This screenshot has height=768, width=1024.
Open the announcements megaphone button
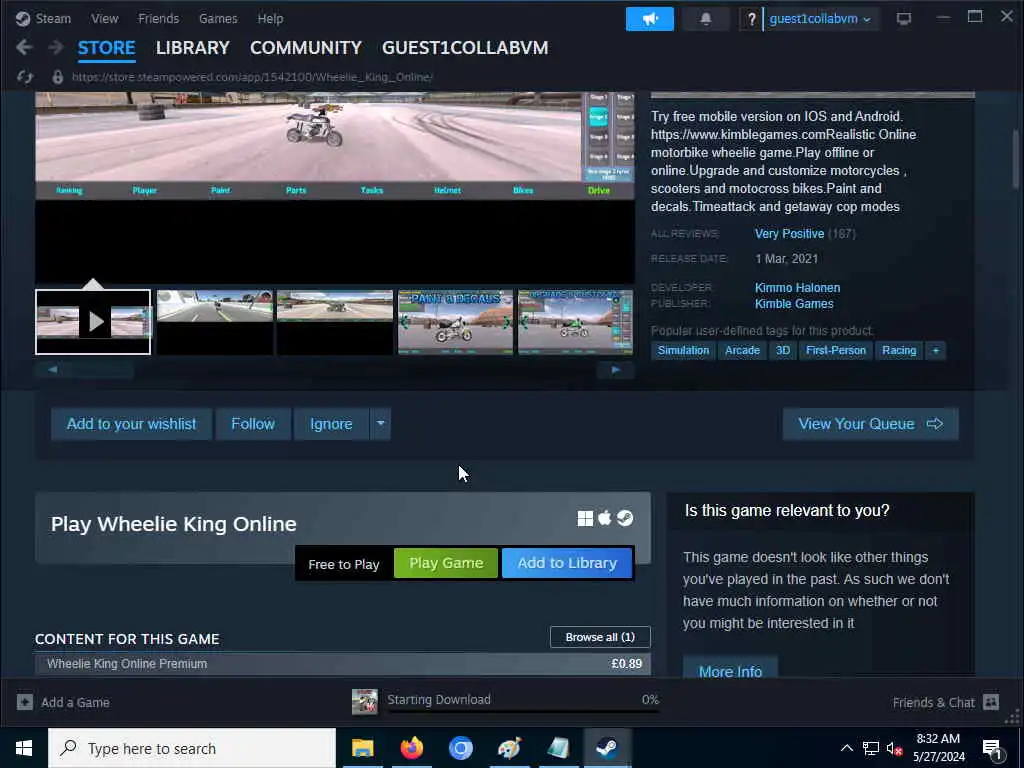pos(649,19)
